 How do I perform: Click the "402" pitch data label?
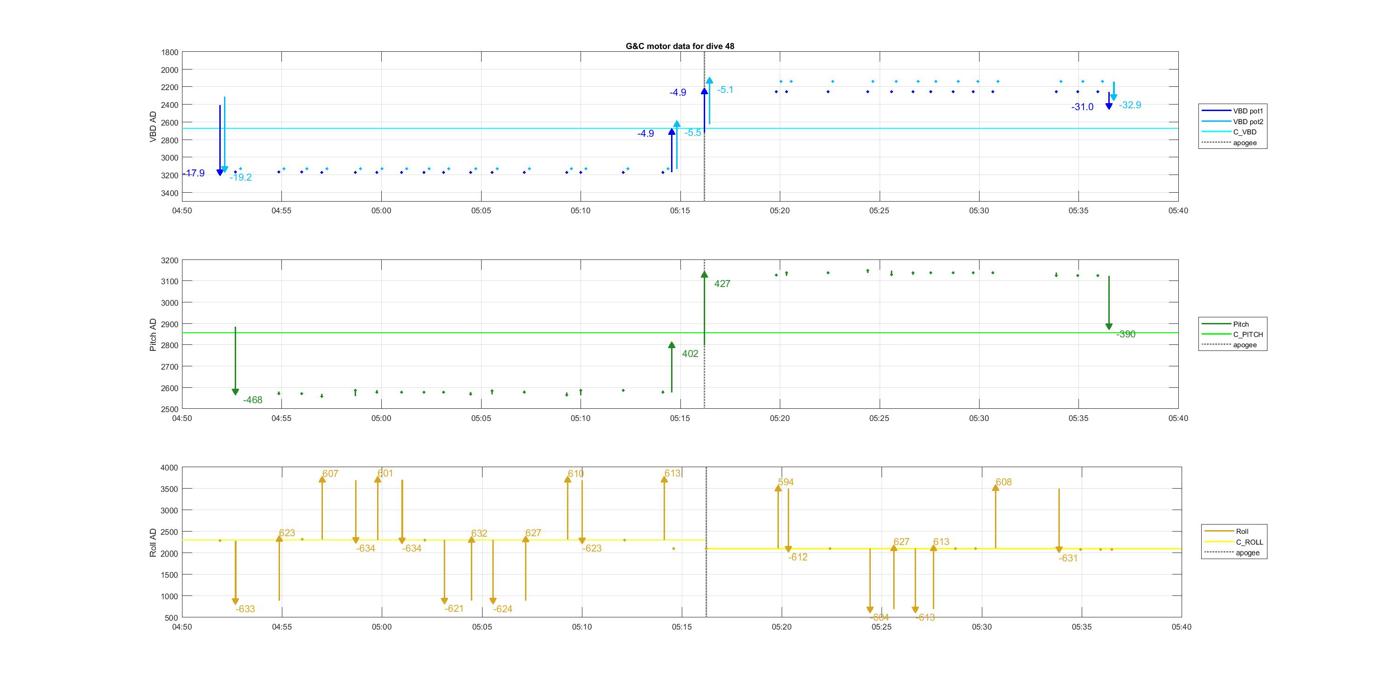pos(690,354)
